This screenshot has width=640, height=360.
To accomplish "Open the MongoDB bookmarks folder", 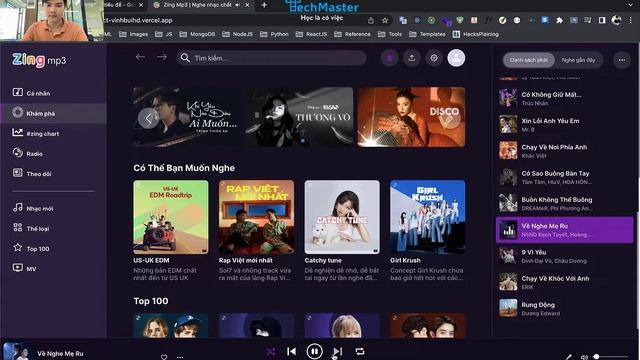I will tap(198, 34).
